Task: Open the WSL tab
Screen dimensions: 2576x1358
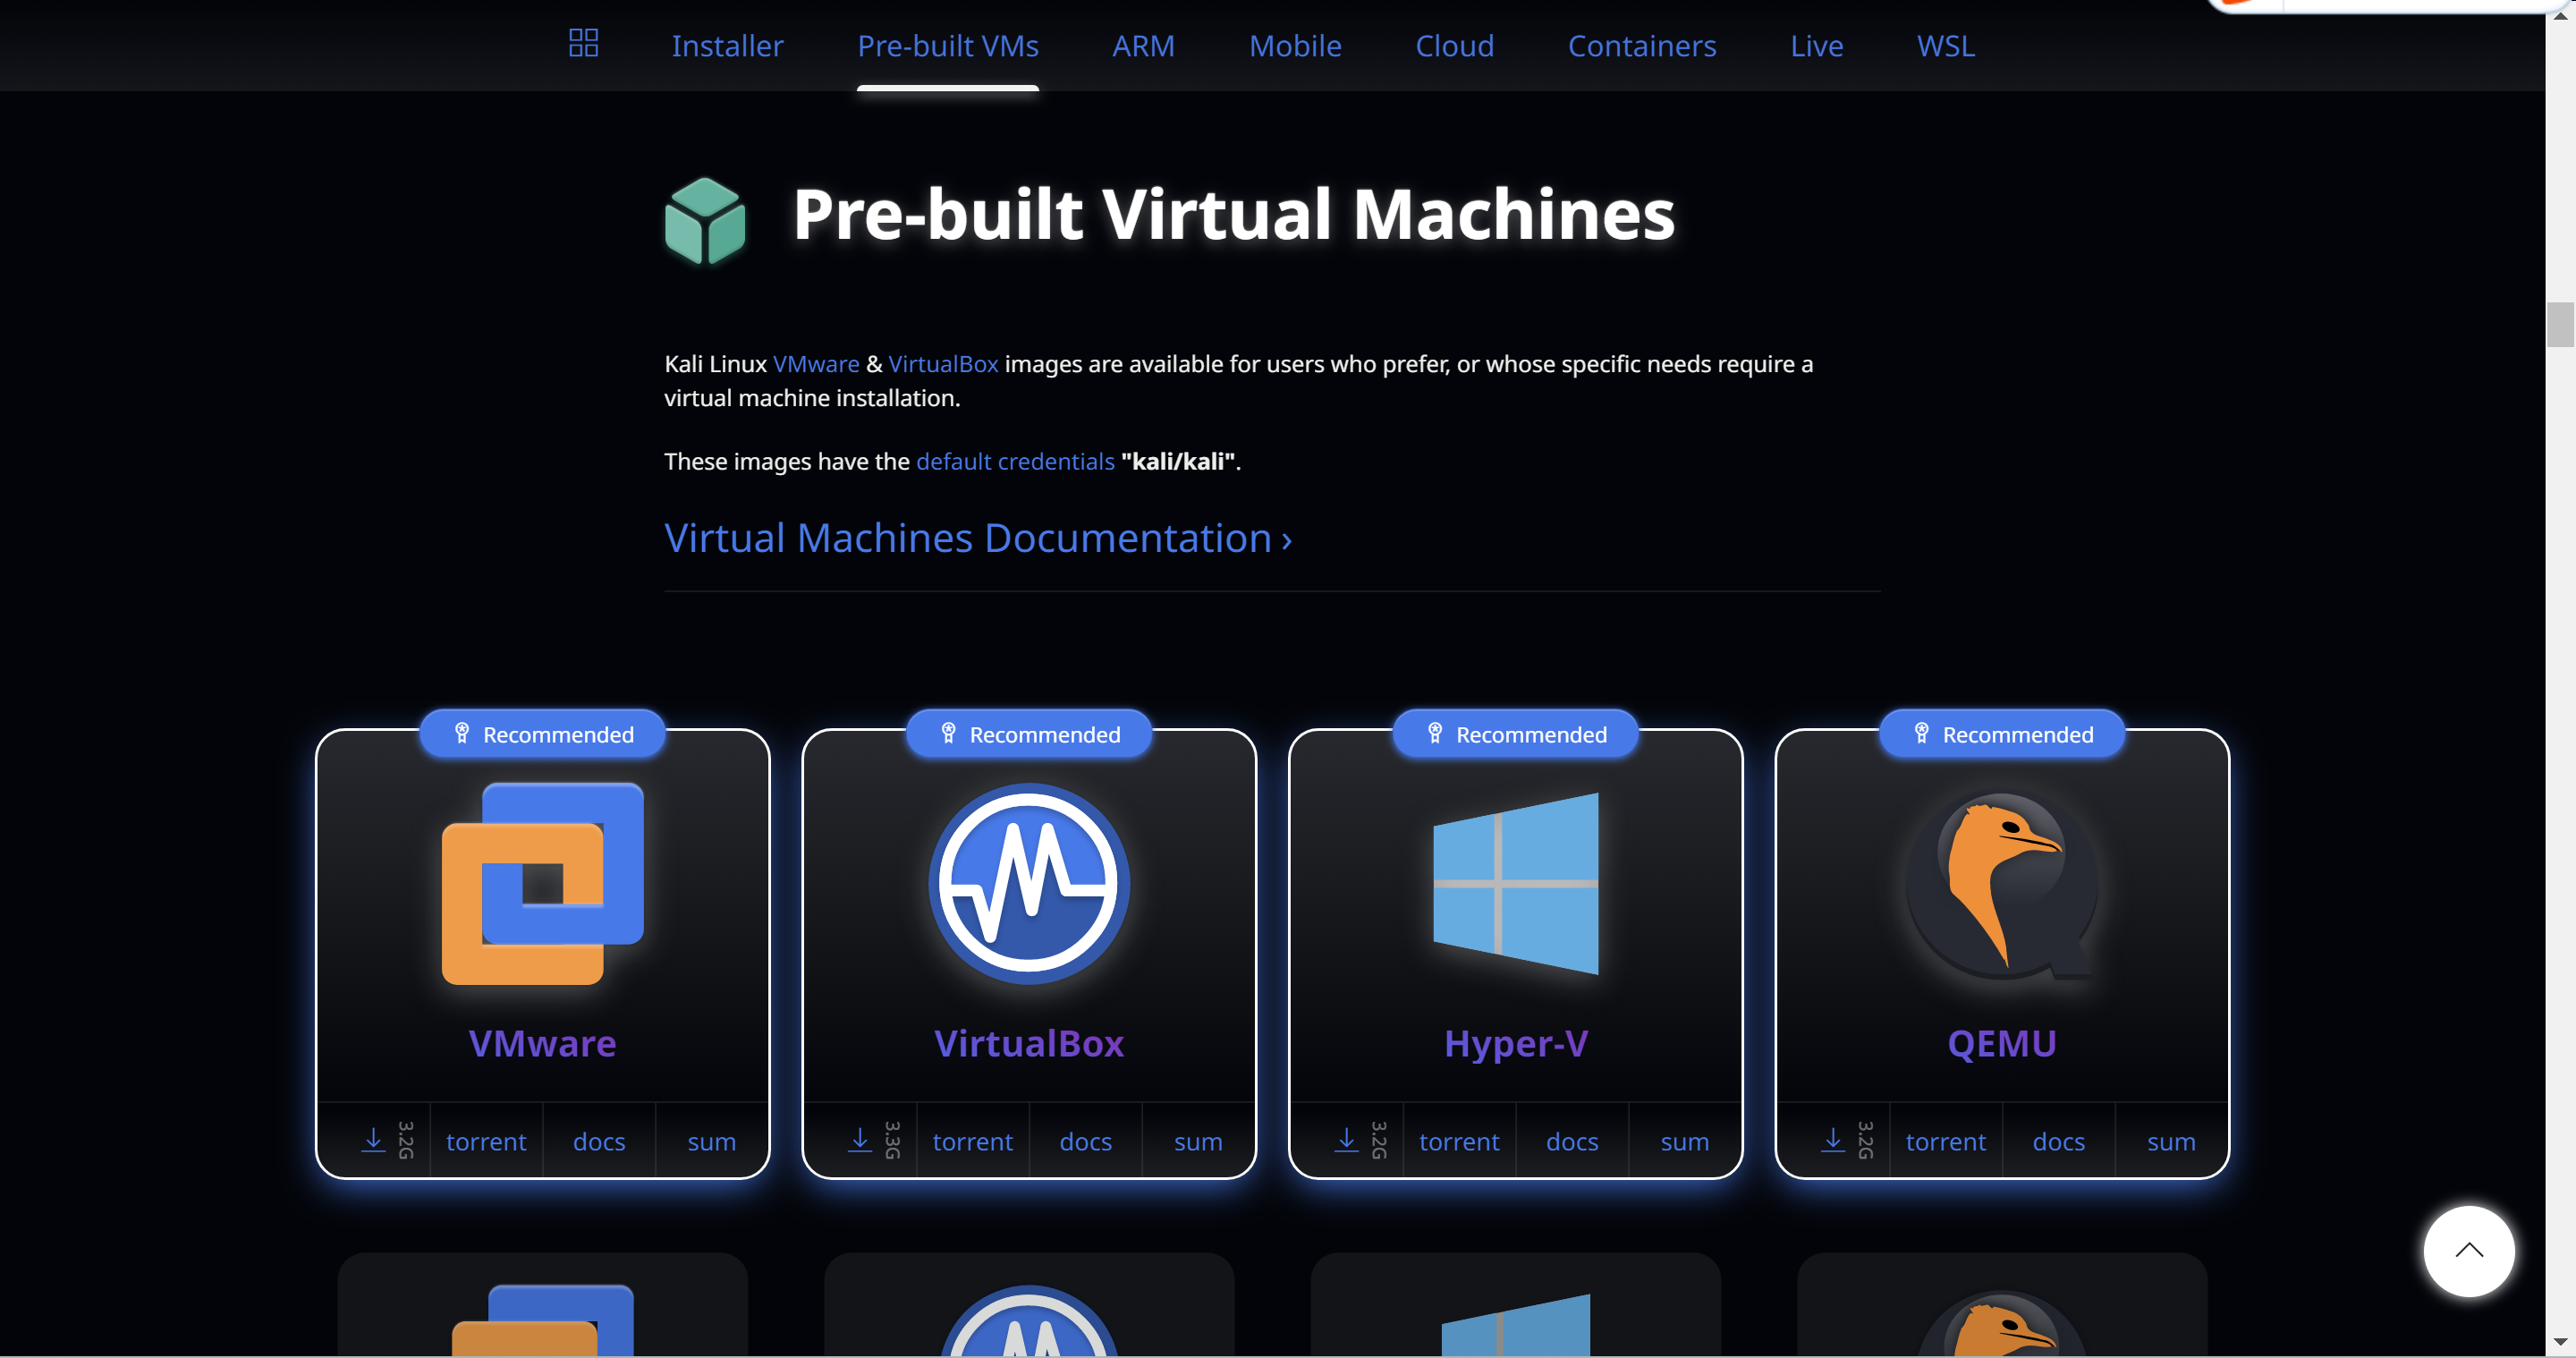Action: [1945, 46]
